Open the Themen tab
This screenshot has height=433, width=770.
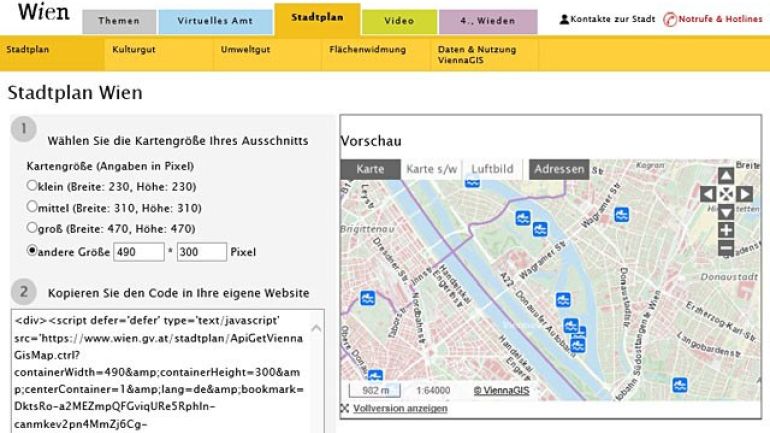(x=119, y=21)
